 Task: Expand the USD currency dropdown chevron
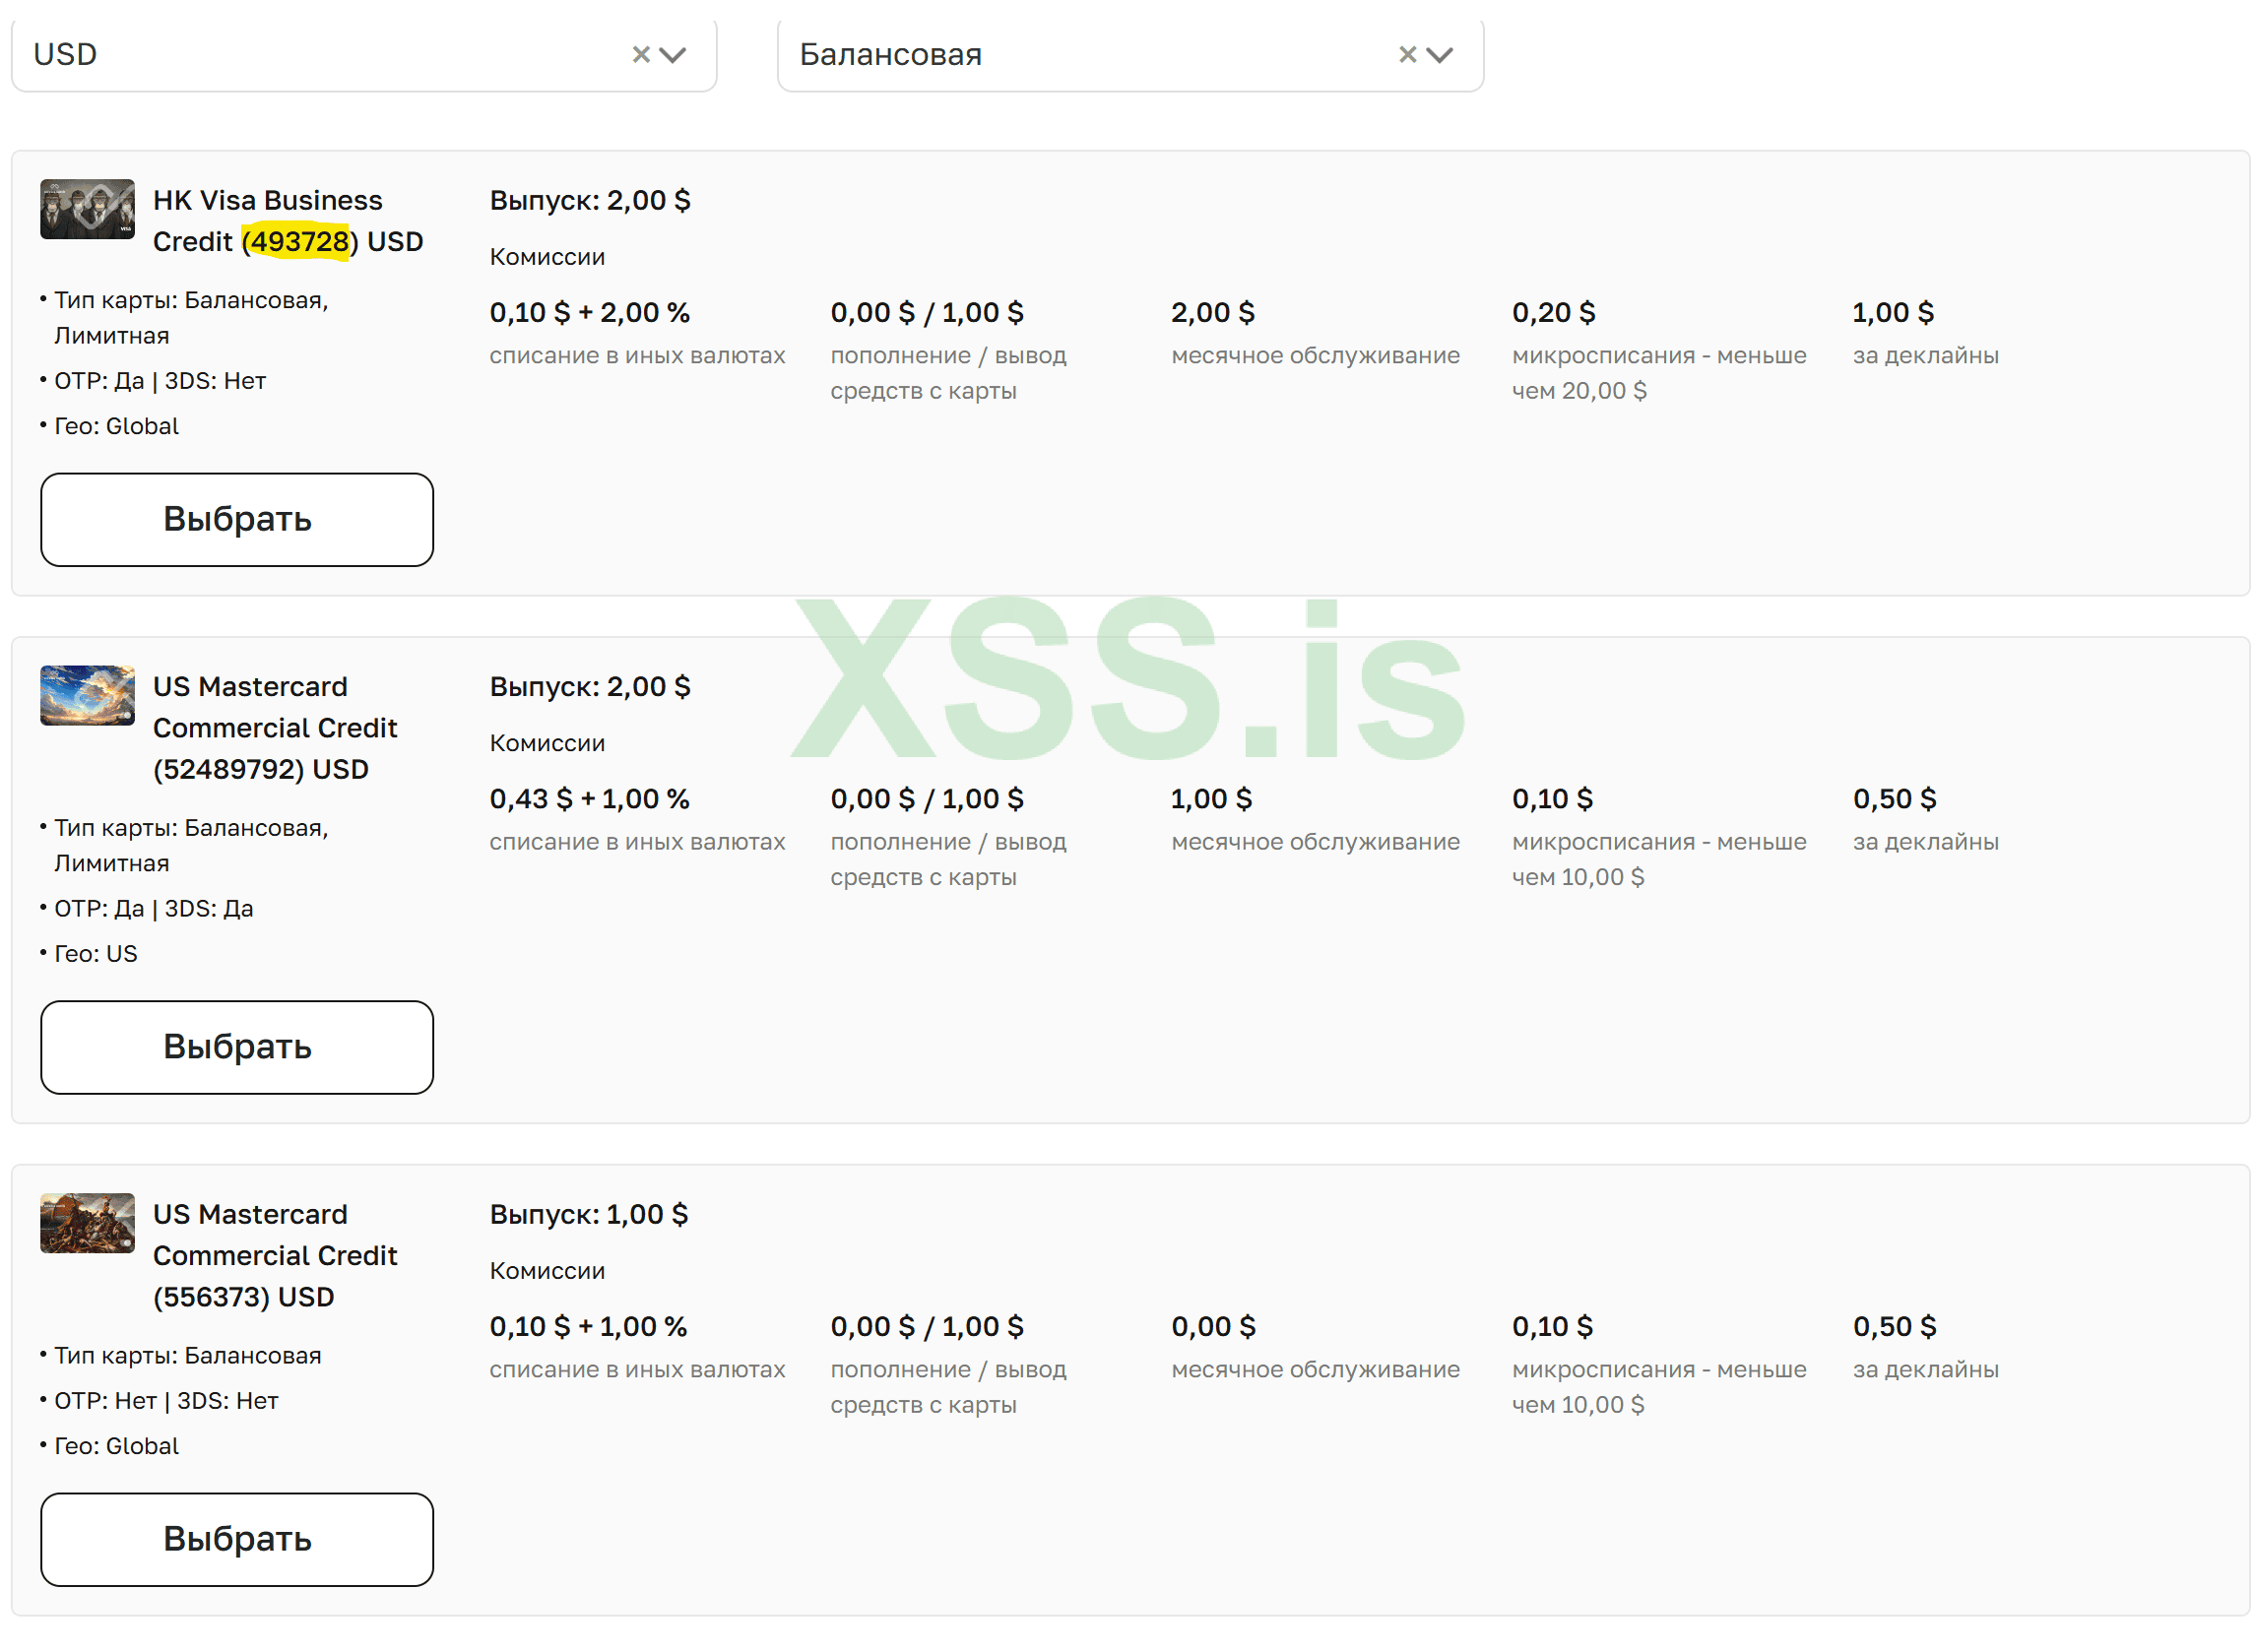pos(673,54)
